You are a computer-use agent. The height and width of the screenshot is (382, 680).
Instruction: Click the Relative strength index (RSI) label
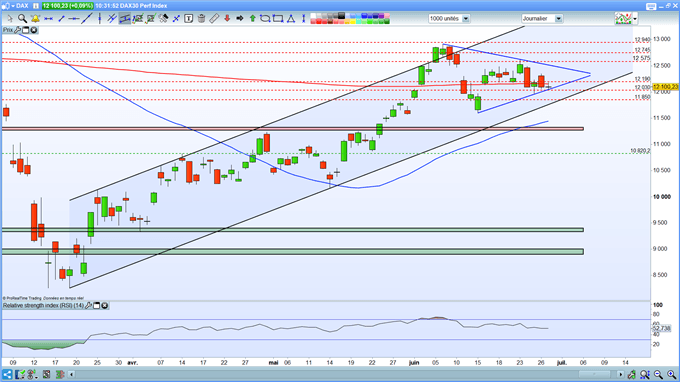coord(43,306)
